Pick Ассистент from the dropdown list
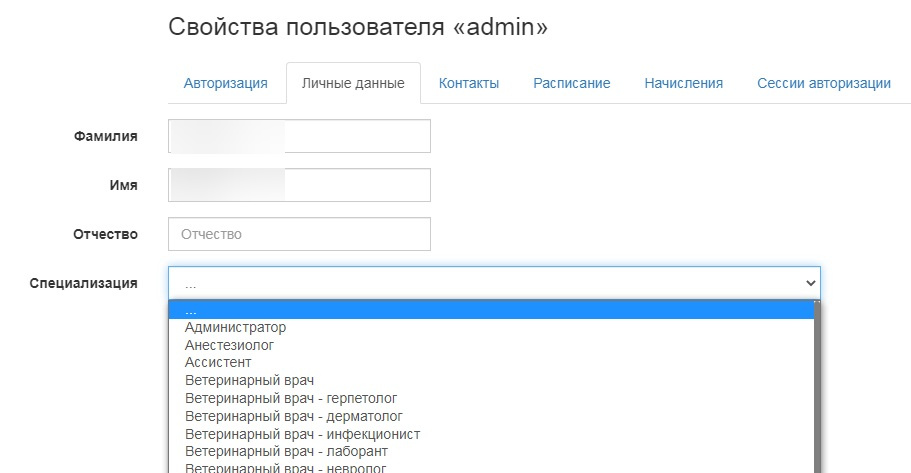 492,363
